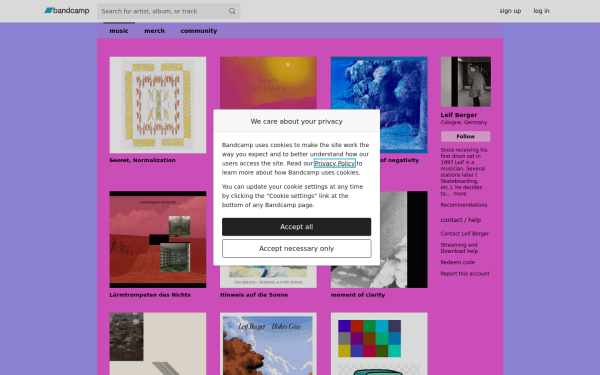
Task: Click Contact Leif Berger
Action: tap(465, 233)
